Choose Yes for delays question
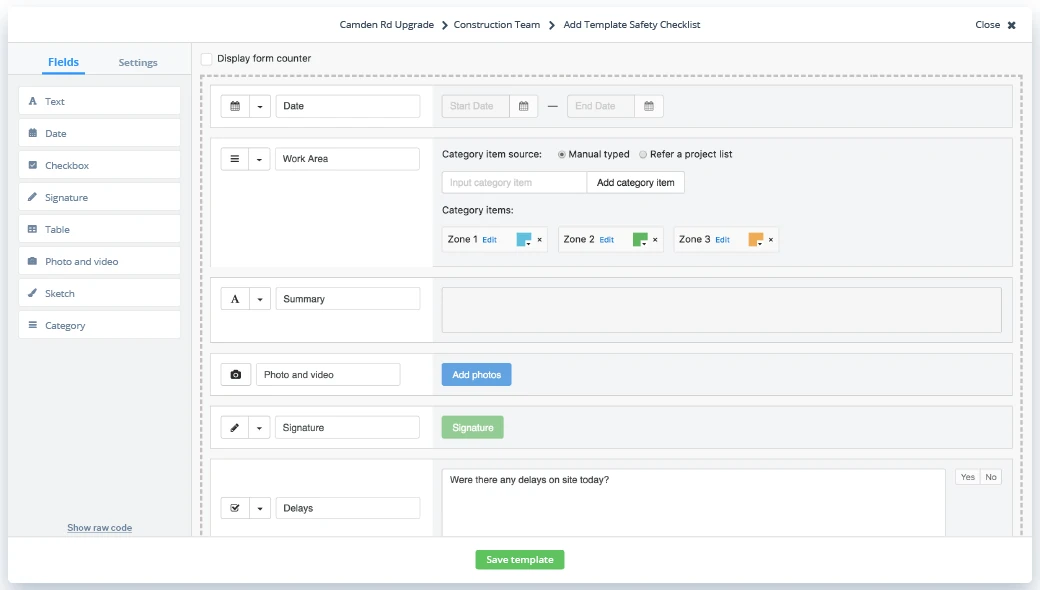Screen dimensions: 1040x590 click(968, 477)
